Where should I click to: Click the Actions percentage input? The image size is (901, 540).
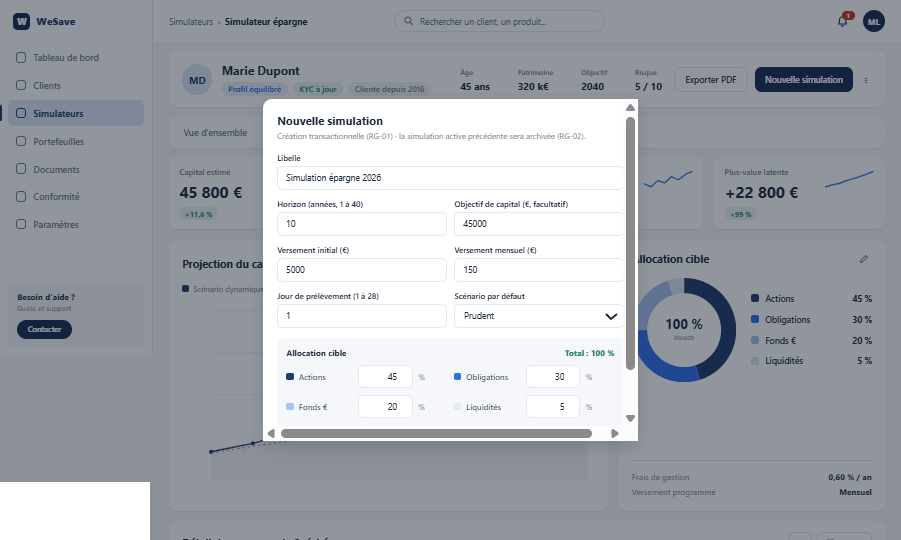(386, 377)
